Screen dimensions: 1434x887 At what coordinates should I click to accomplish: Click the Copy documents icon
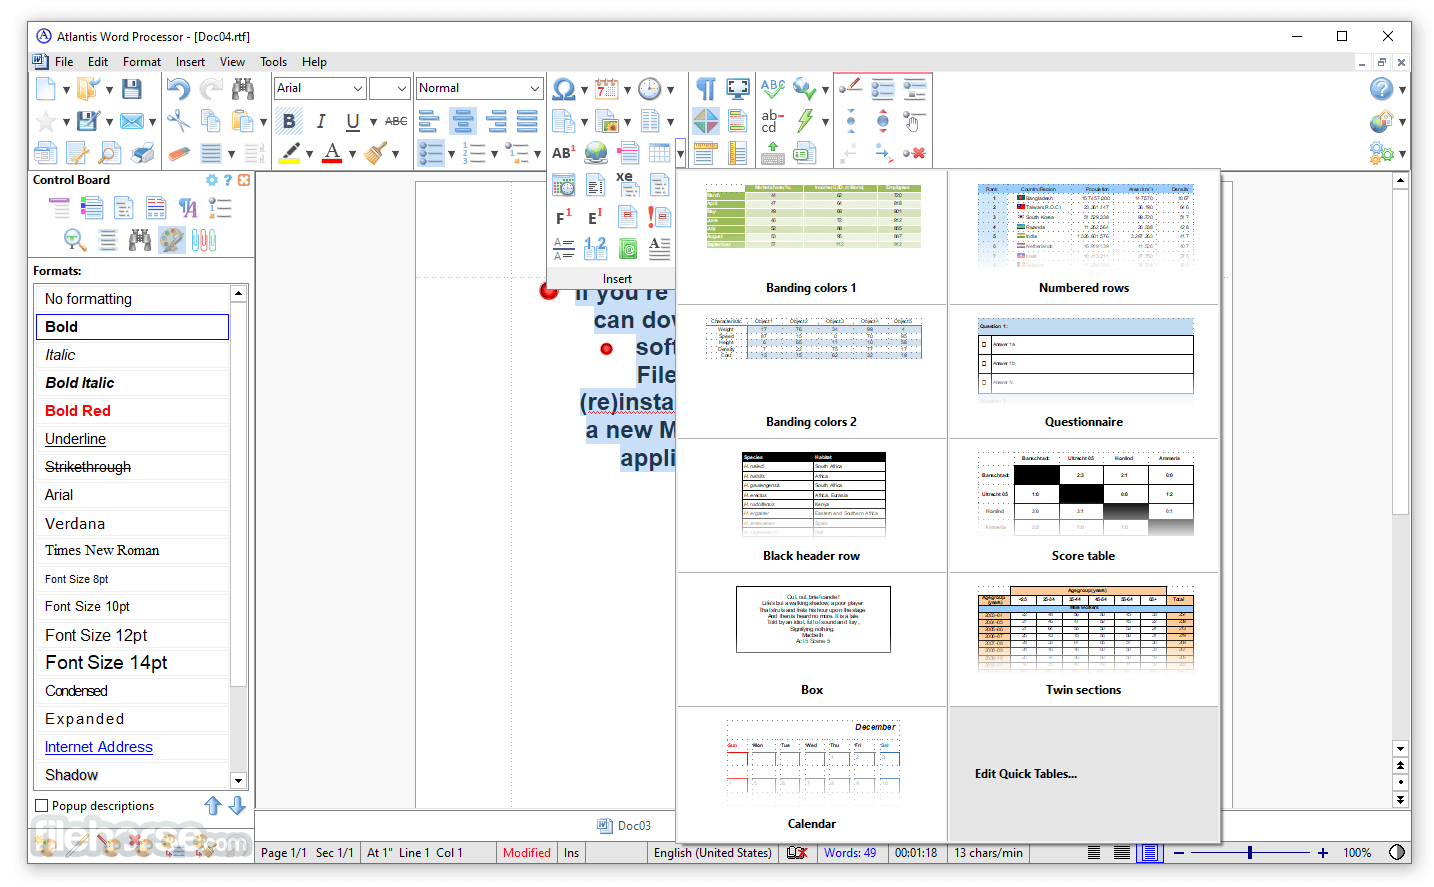(x=210, y=121)
